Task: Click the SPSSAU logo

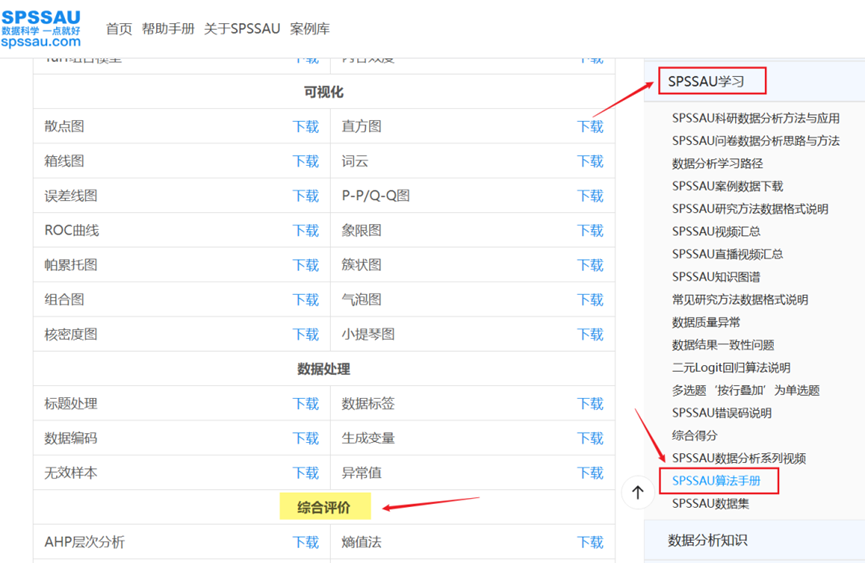Action: tap(41, 29)
